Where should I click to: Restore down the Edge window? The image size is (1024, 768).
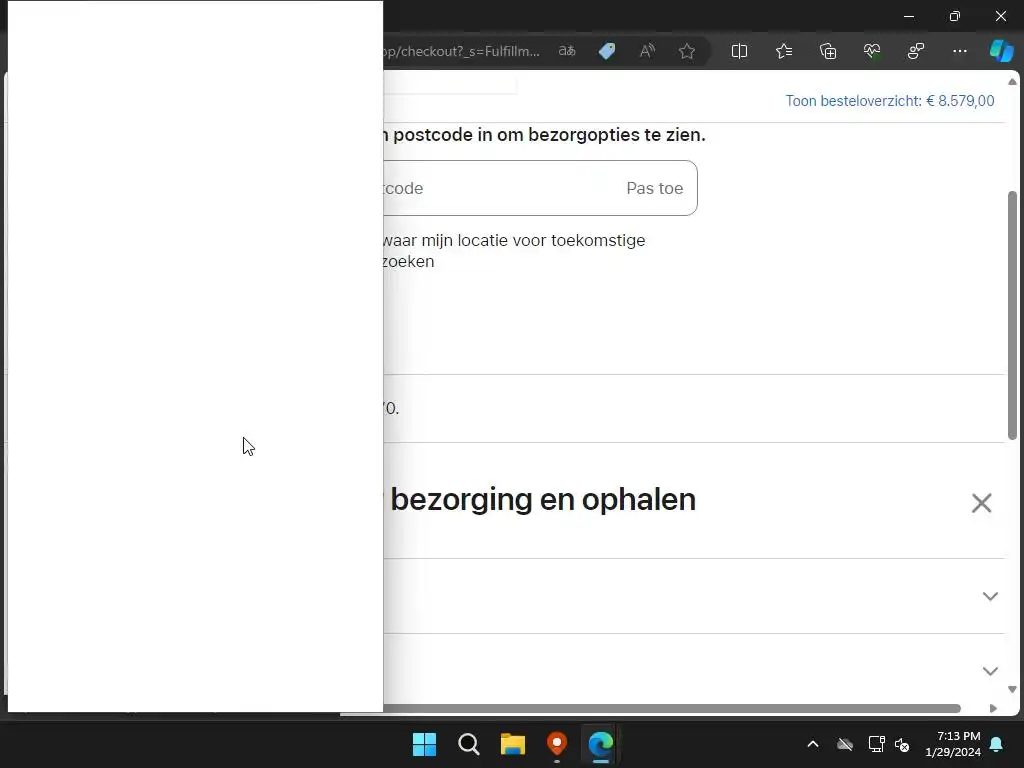pos(955,16)
